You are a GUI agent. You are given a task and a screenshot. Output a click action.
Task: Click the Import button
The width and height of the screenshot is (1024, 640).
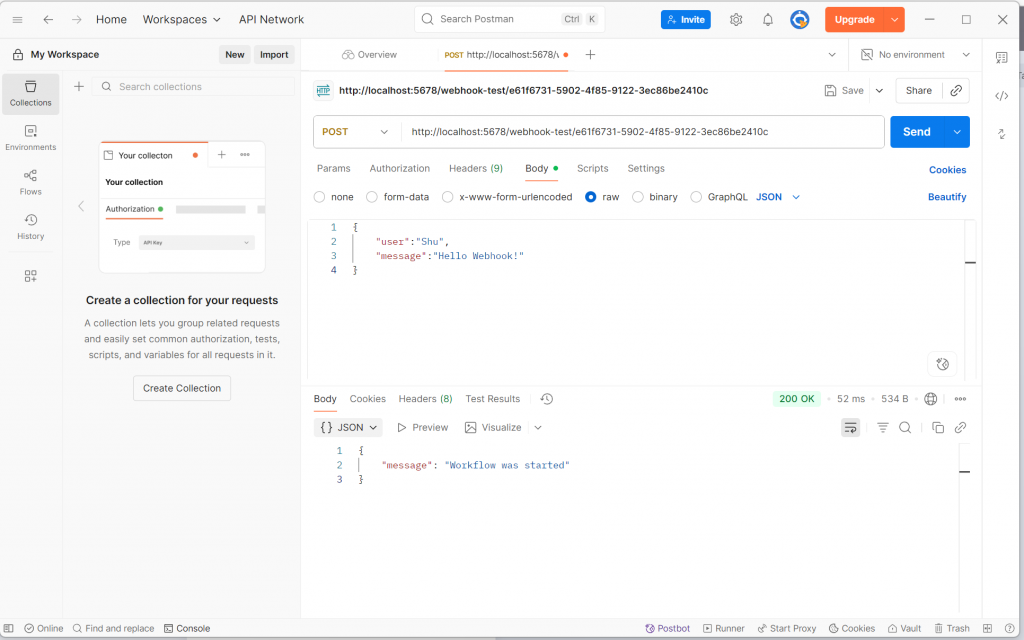click(274, 55)
